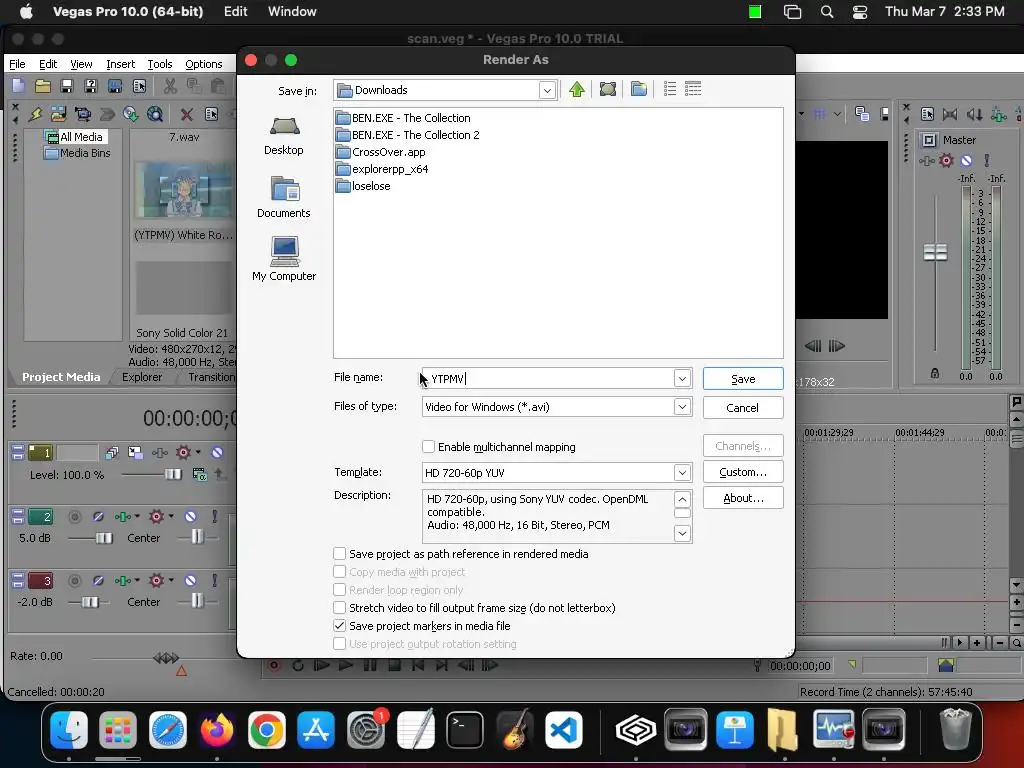Toggle Use project output rotation setting
The width and height of the screenshot is (1024, 768).
(340, 644)
